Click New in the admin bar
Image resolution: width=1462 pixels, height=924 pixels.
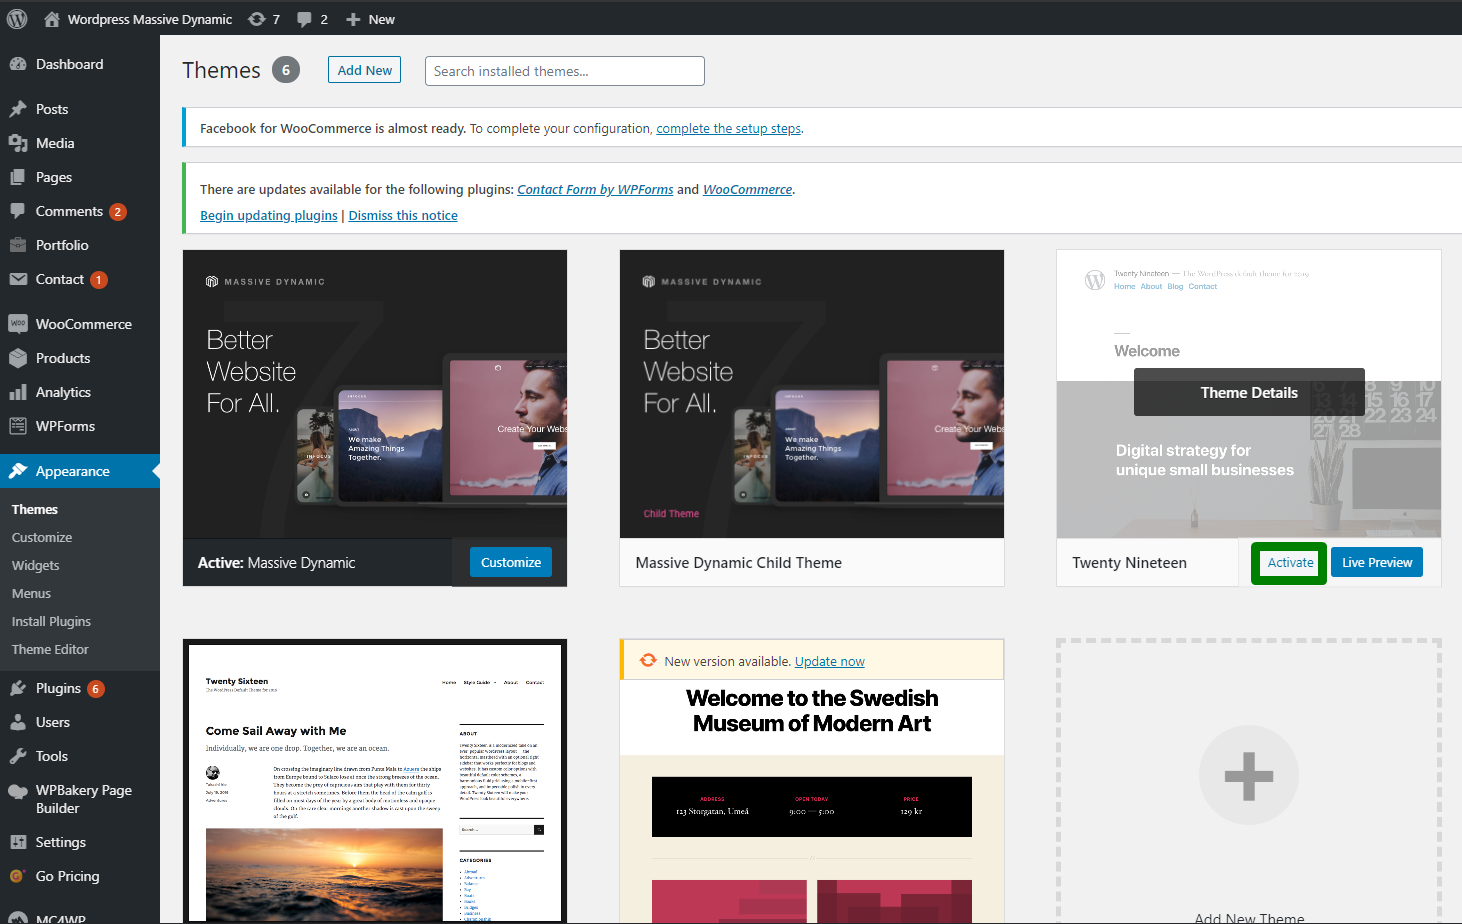(382, 19)
